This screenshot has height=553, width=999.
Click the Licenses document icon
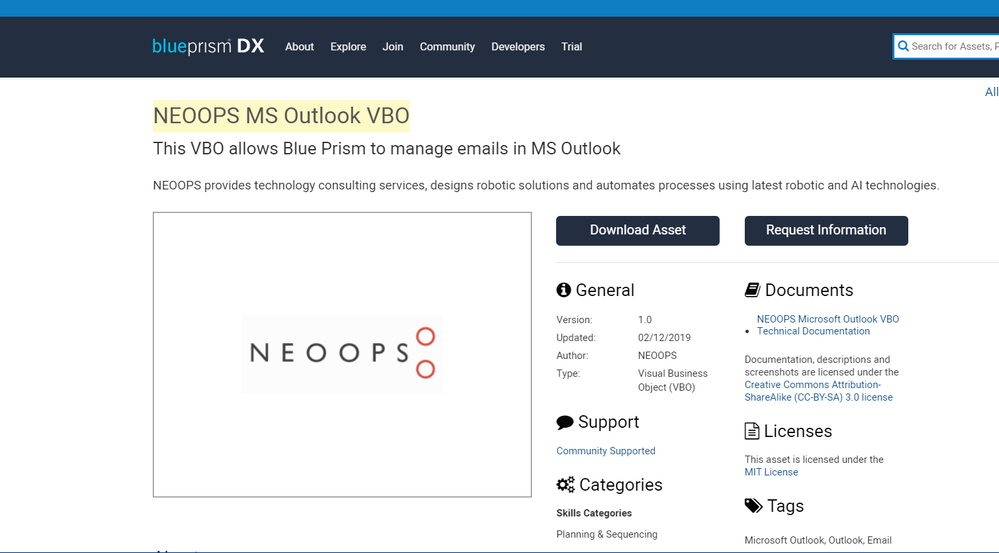coord(752,431)
